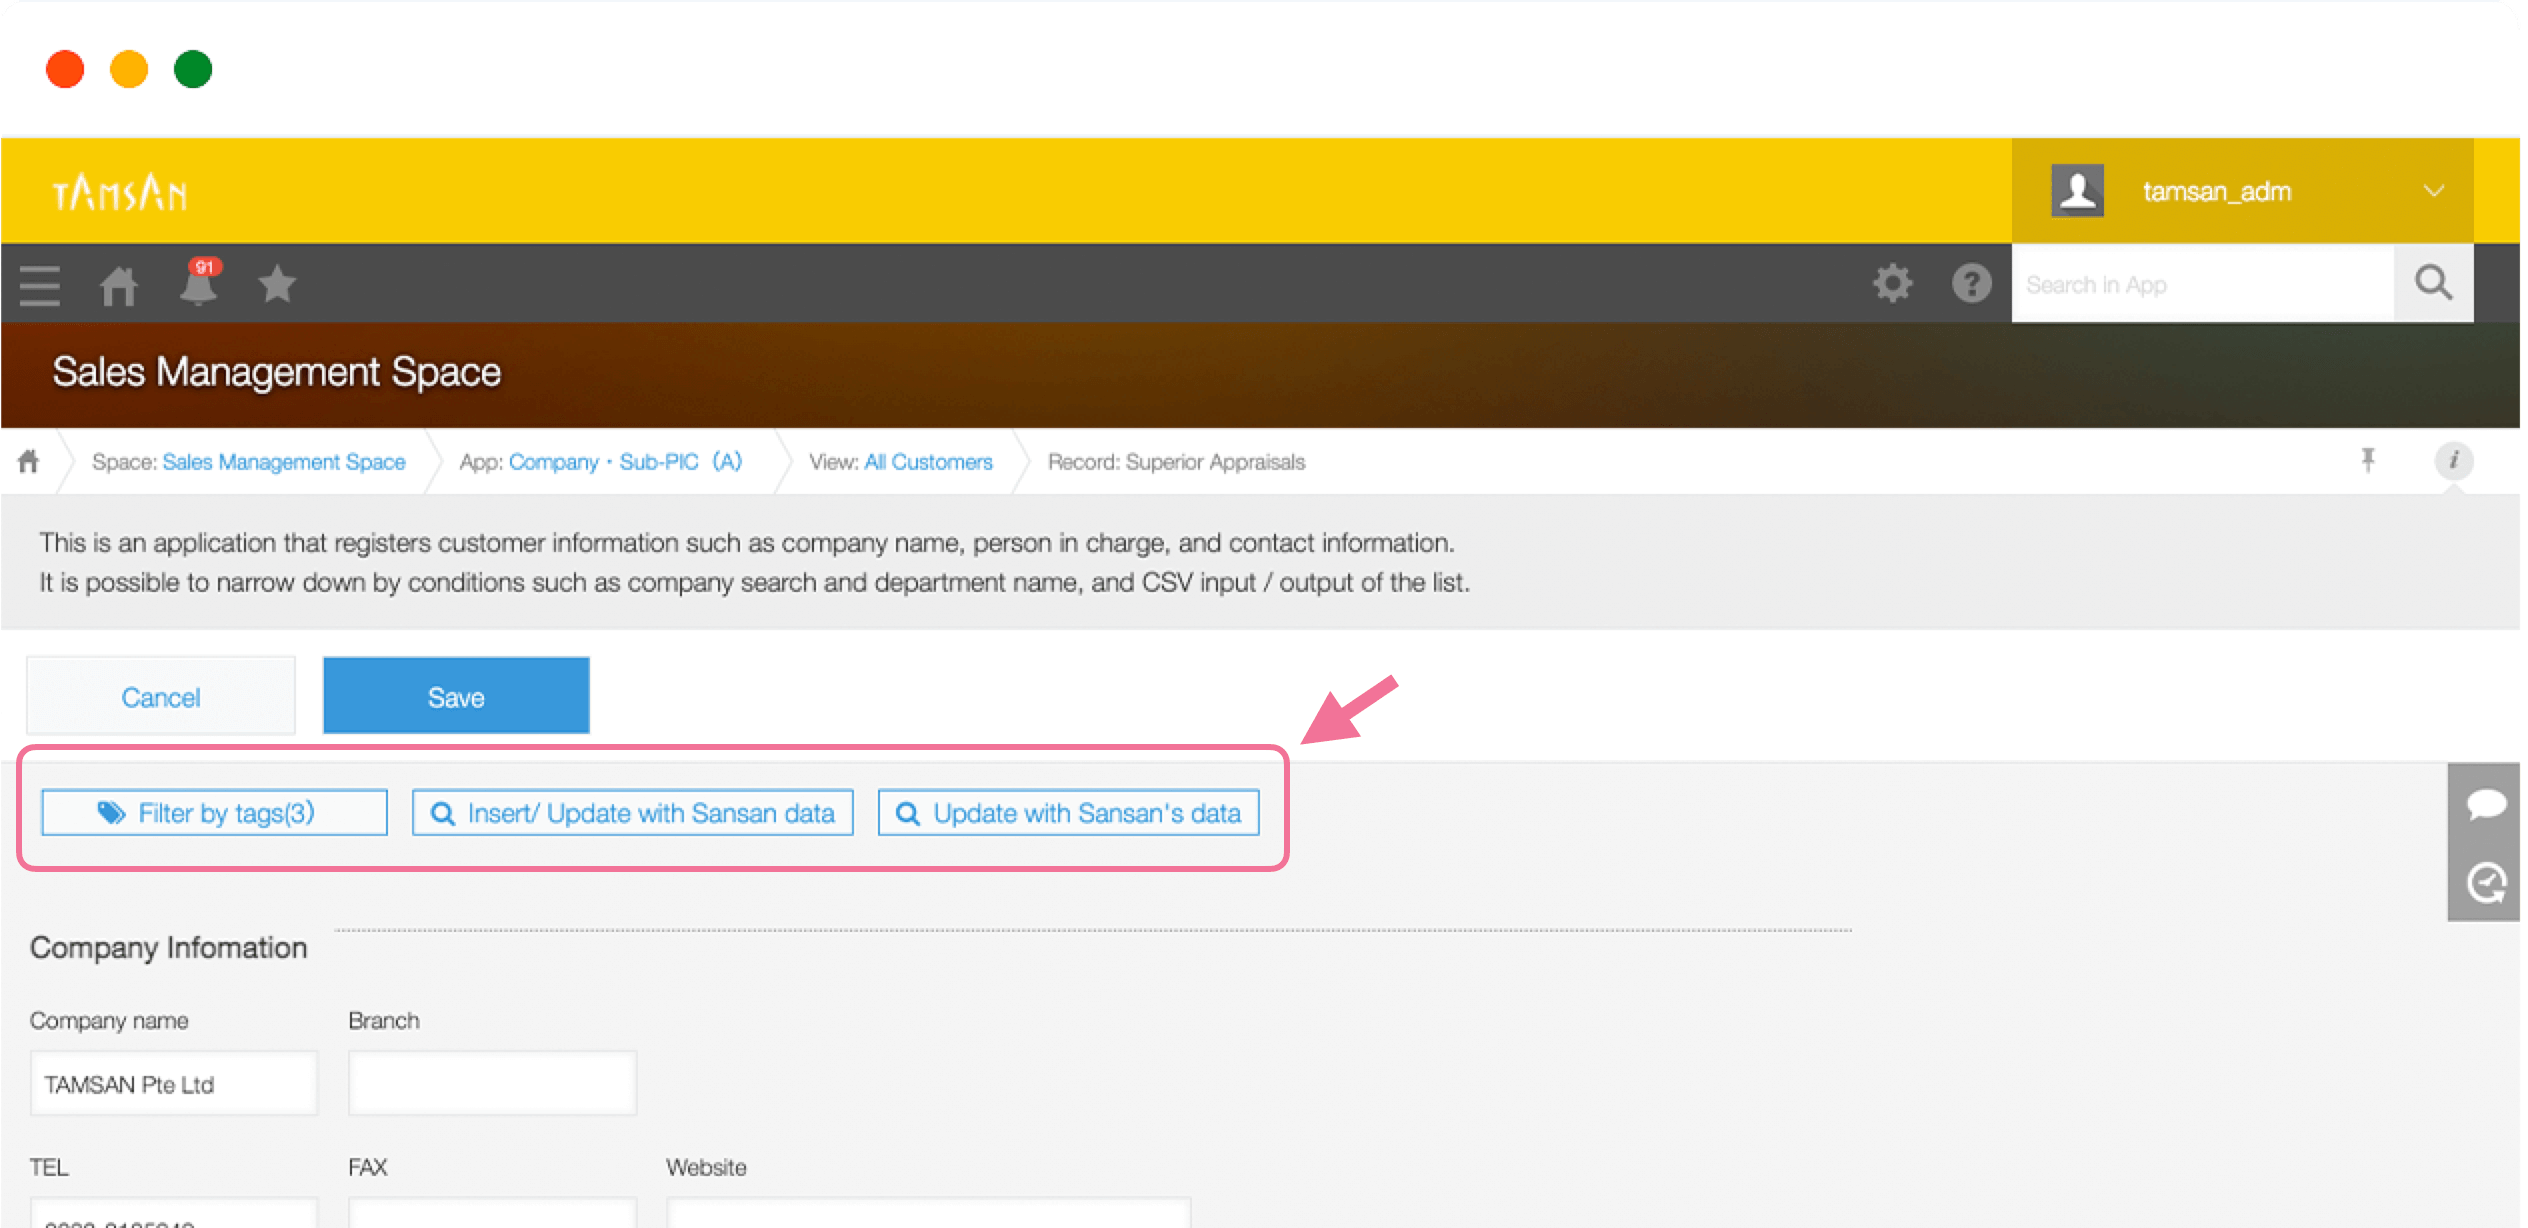Open the comments speech bubble panel

tap(2485, 804)
